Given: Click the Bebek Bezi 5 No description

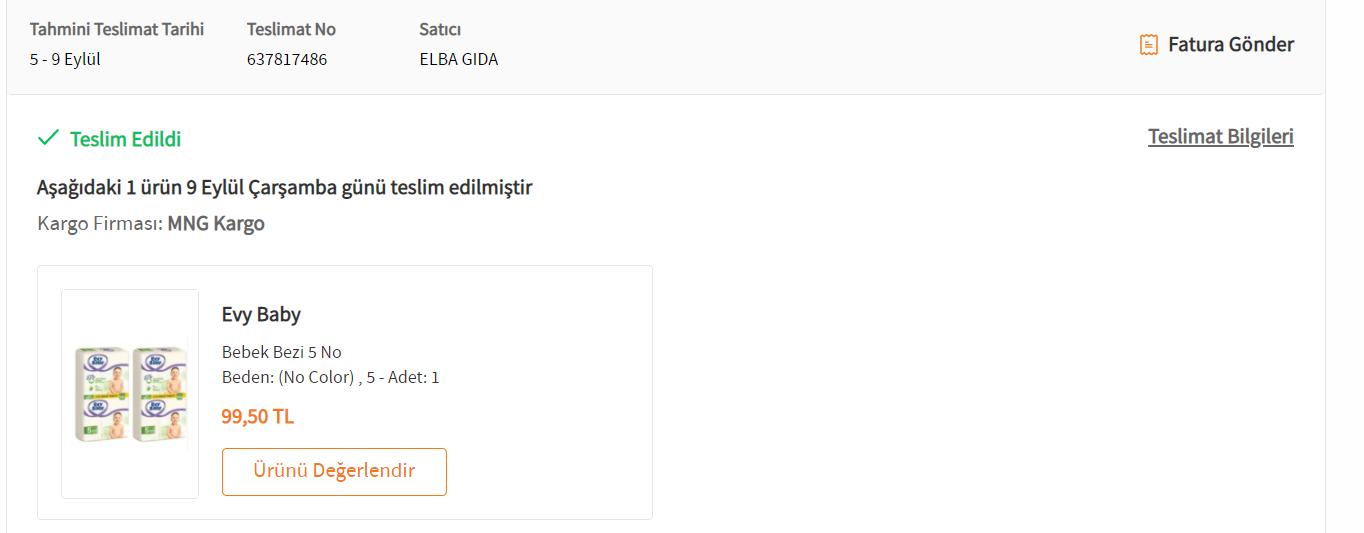Looking at the screenshot, I should 281,352.
